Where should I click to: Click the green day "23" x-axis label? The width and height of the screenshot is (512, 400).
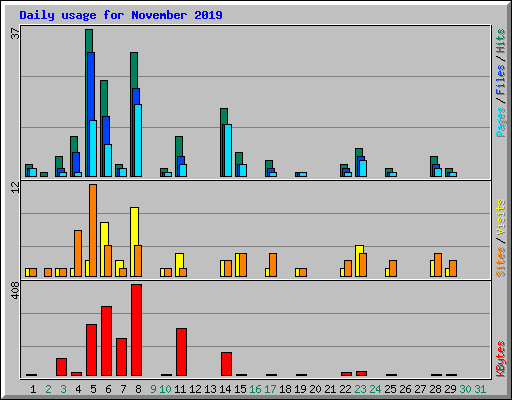(x=360, y=389)
